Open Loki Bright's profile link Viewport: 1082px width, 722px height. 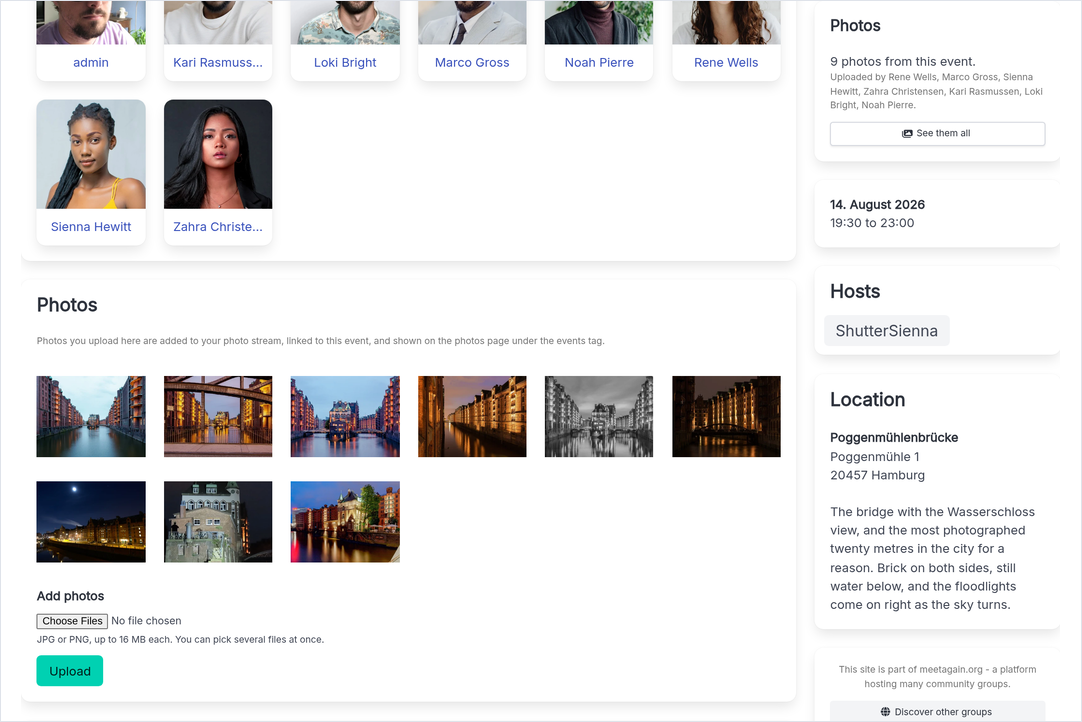tap(345, 62)
